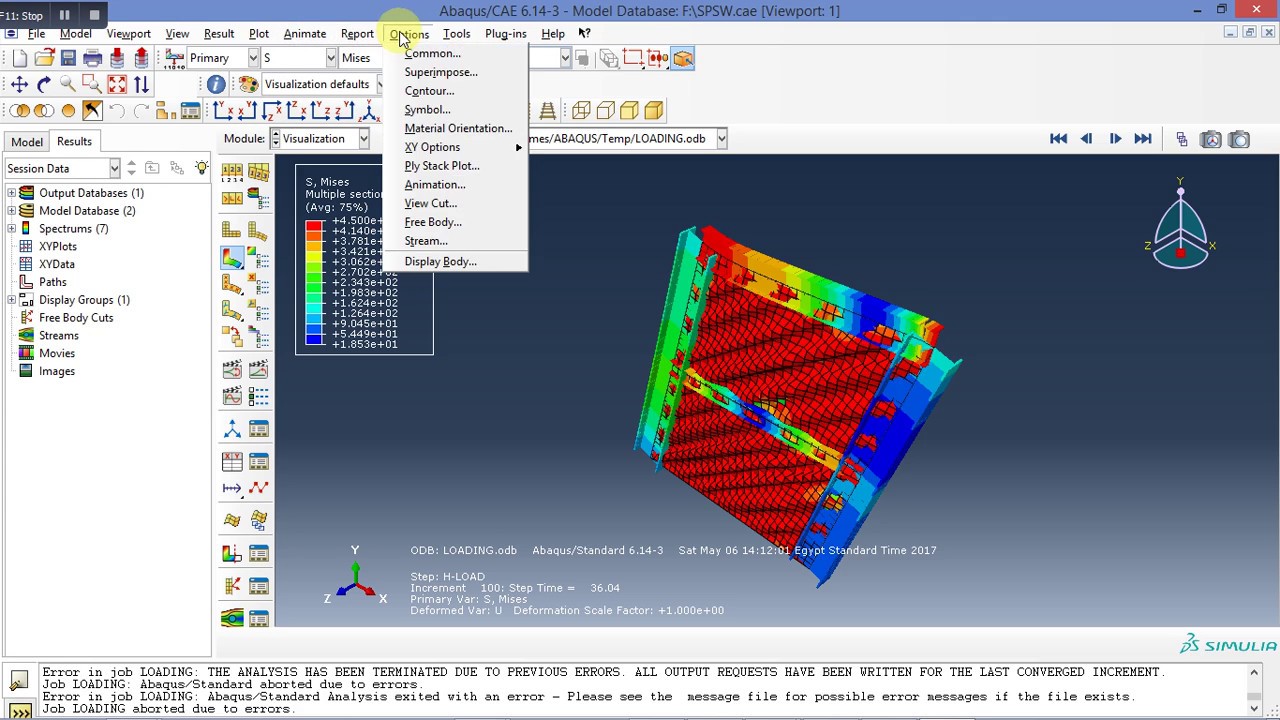Switch to the Model tab

point(27,142)
